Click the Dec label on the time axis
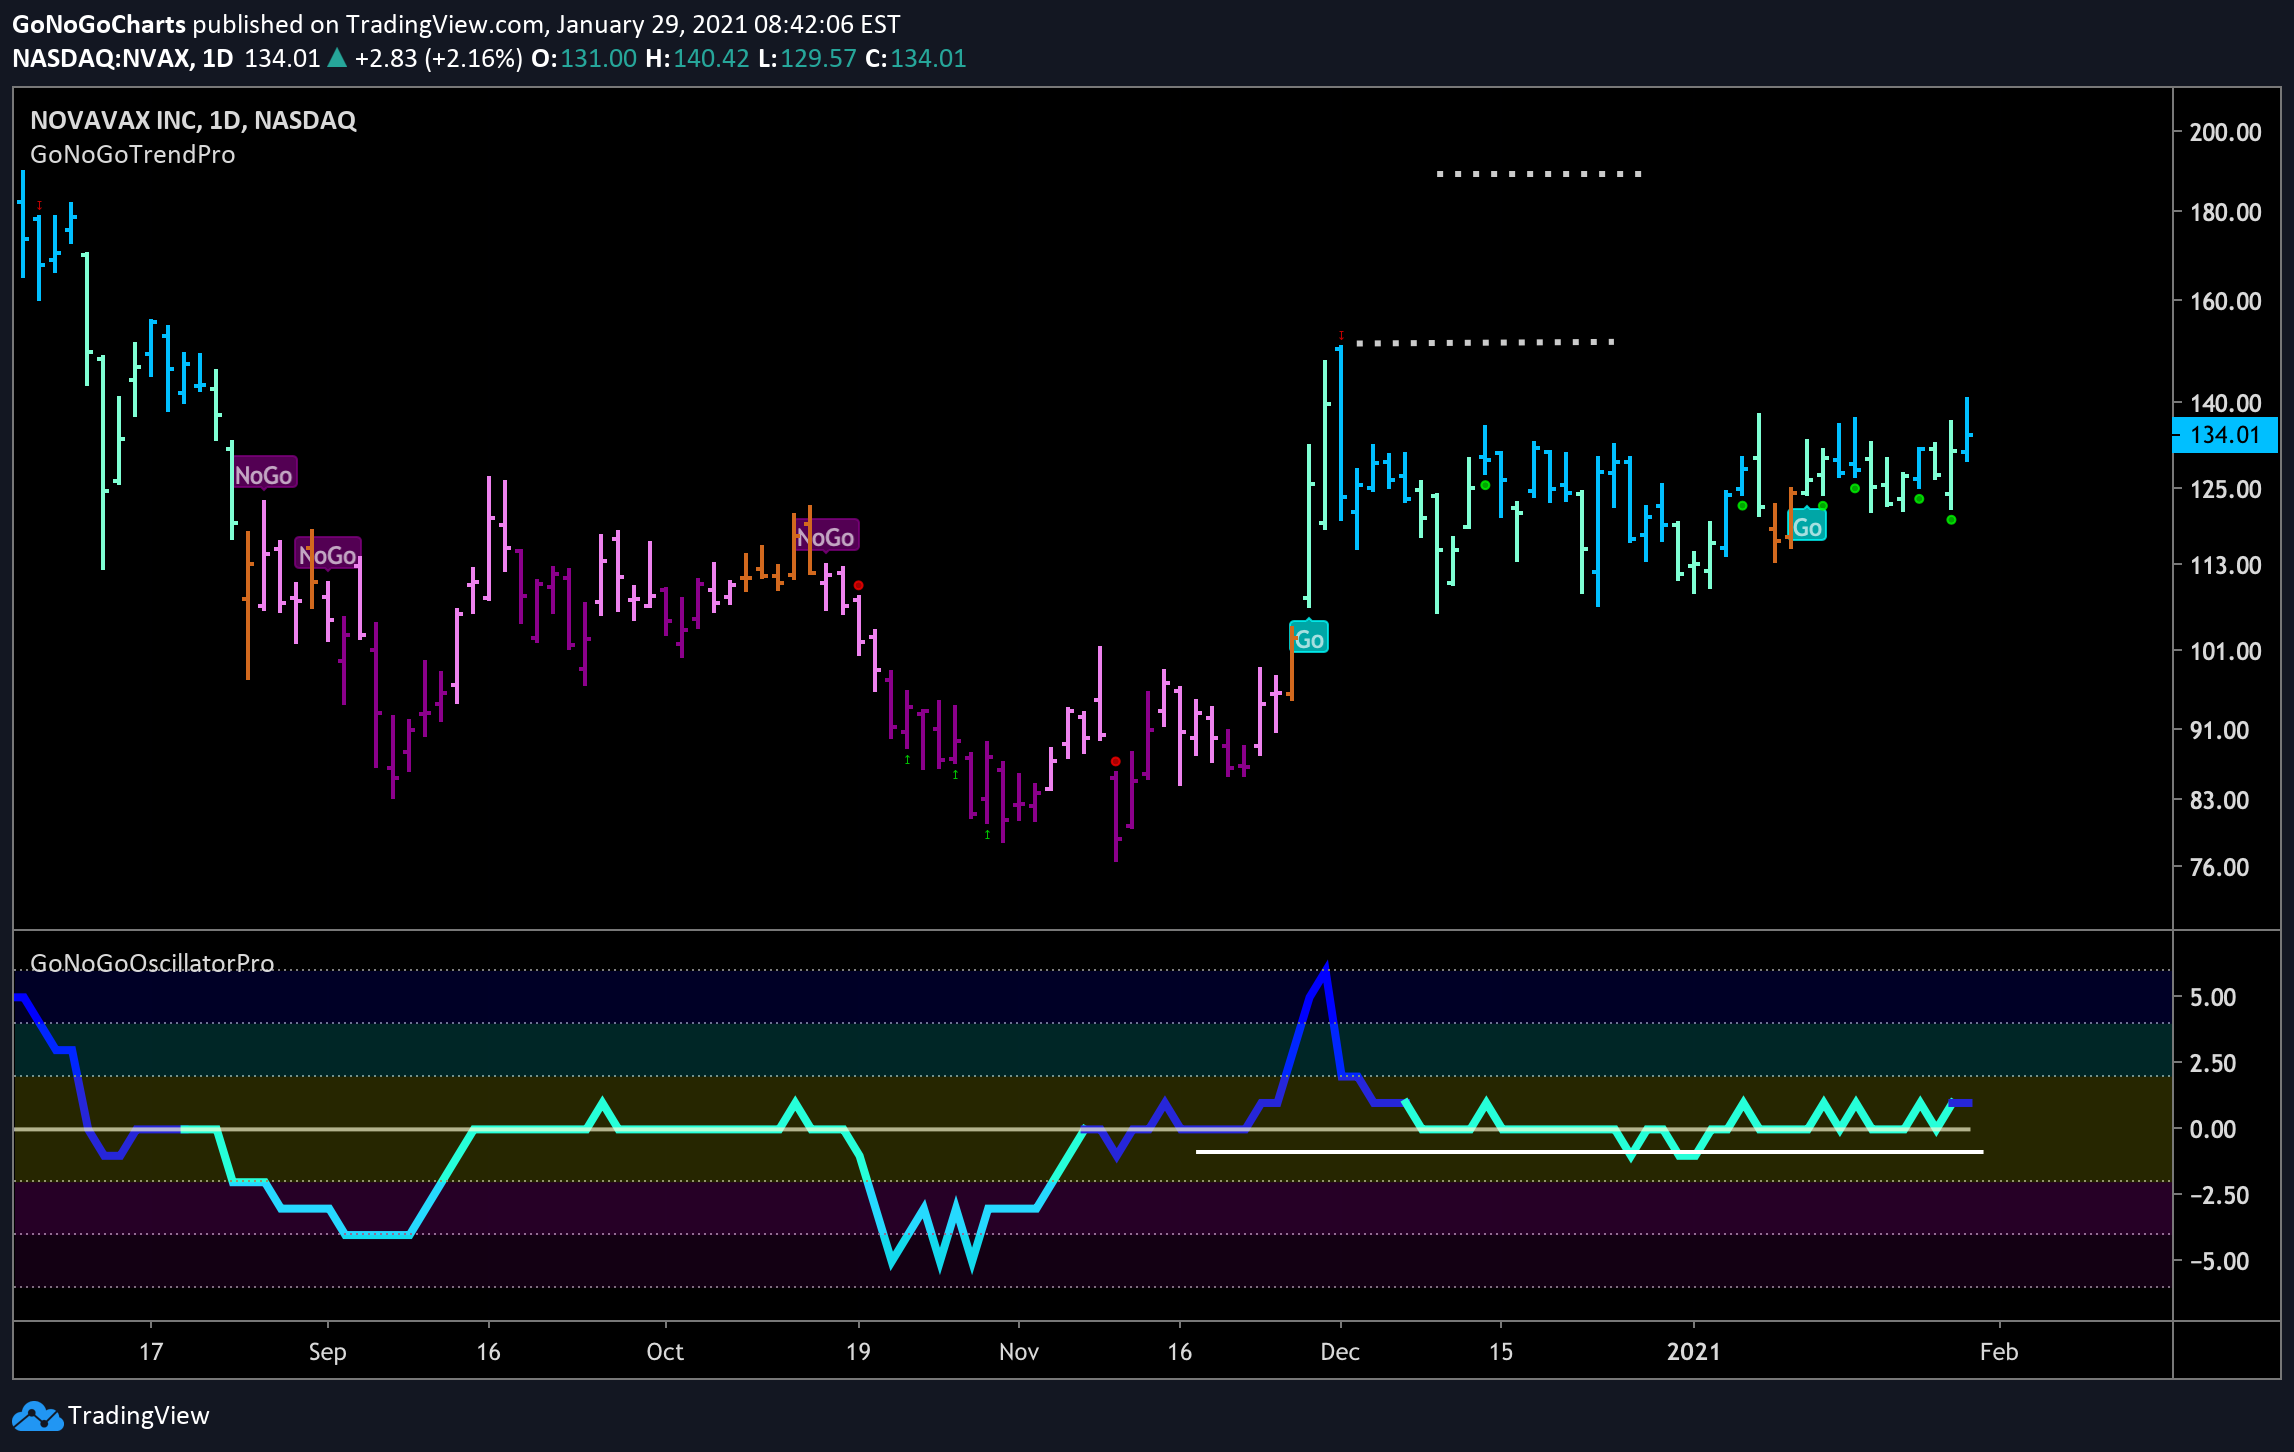Image resolution: width=2294 pixels, height=1452 pixels. click(x=1340, y=1352)
